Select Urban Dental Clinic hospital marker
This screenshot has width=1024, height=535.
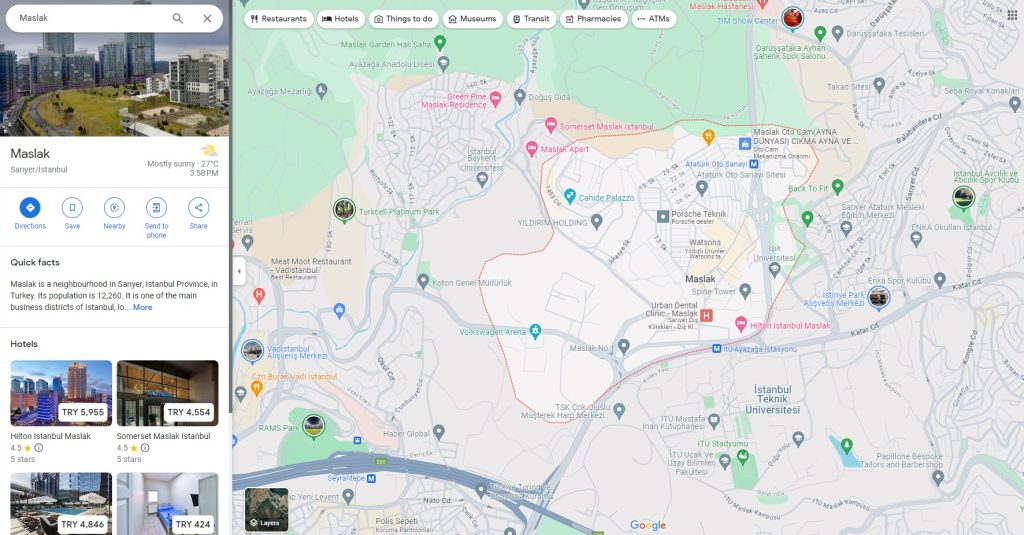pyautogui.click(x=706, y=316)
